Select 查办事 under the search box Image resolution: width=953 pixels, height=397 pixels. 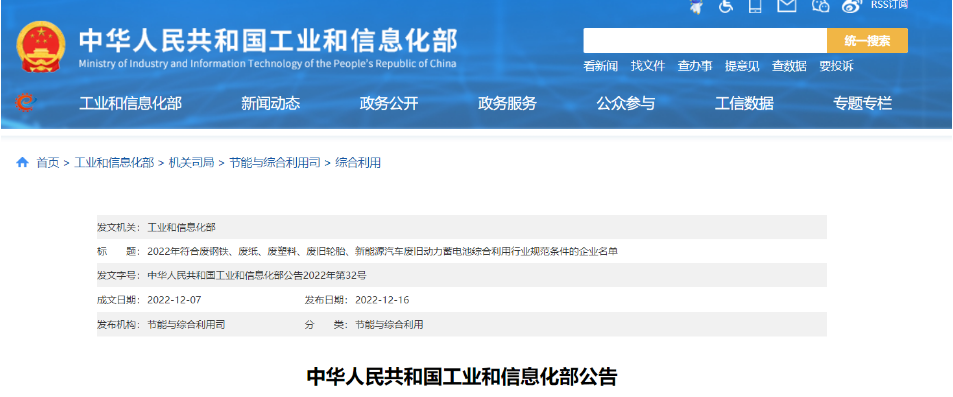[x=695, y=66]
